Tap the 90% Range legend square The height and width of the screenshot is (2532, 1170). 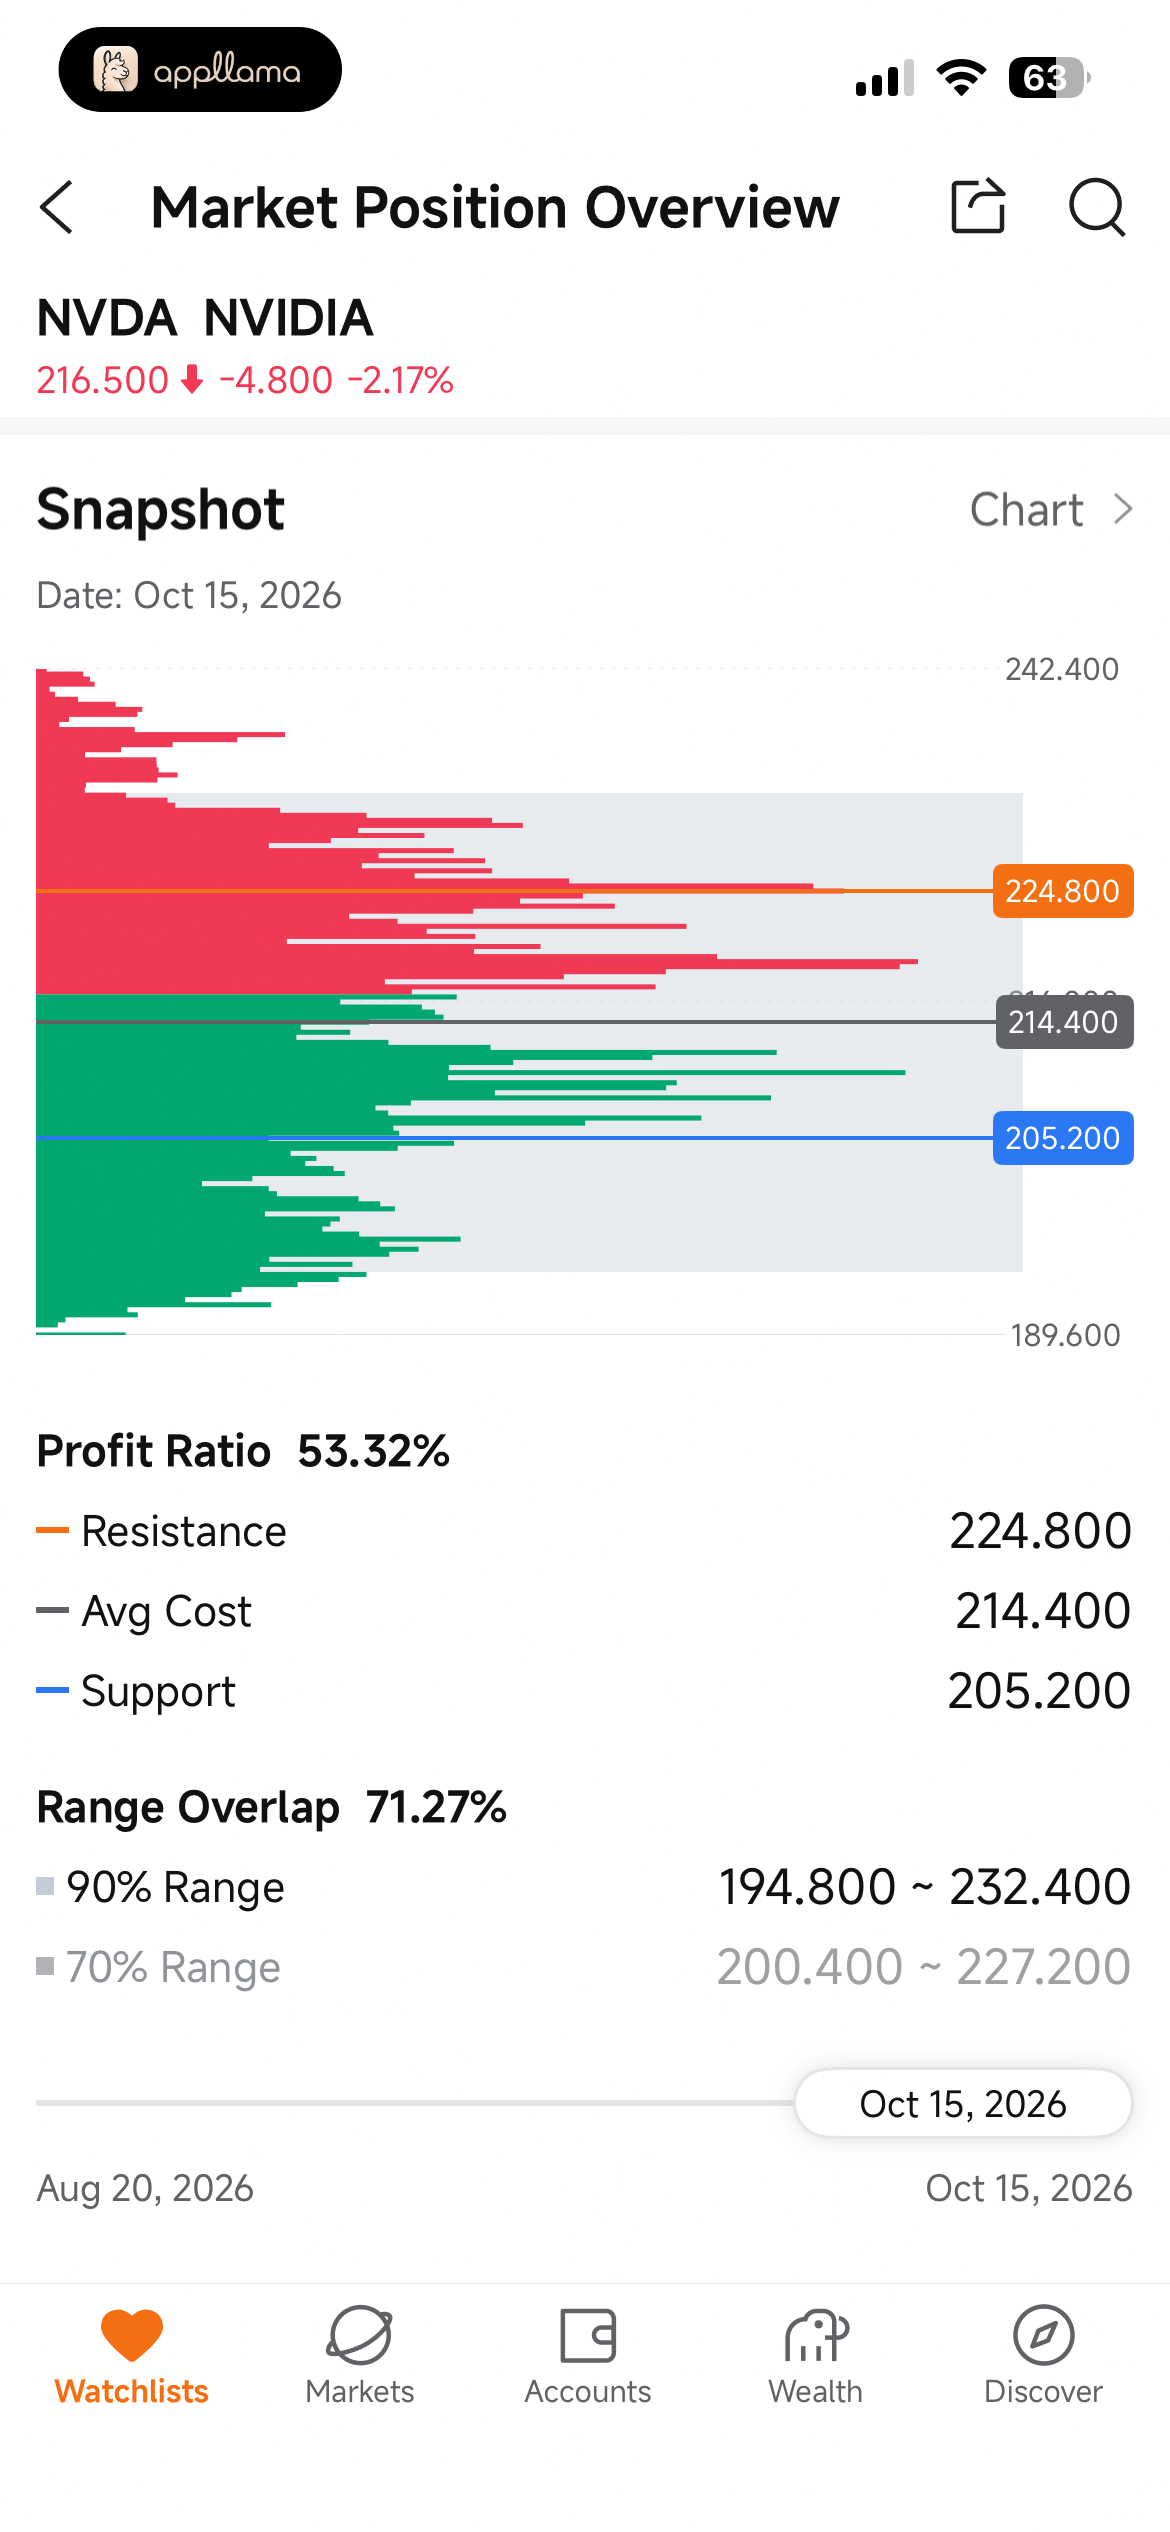click(x=45, y=1886)
